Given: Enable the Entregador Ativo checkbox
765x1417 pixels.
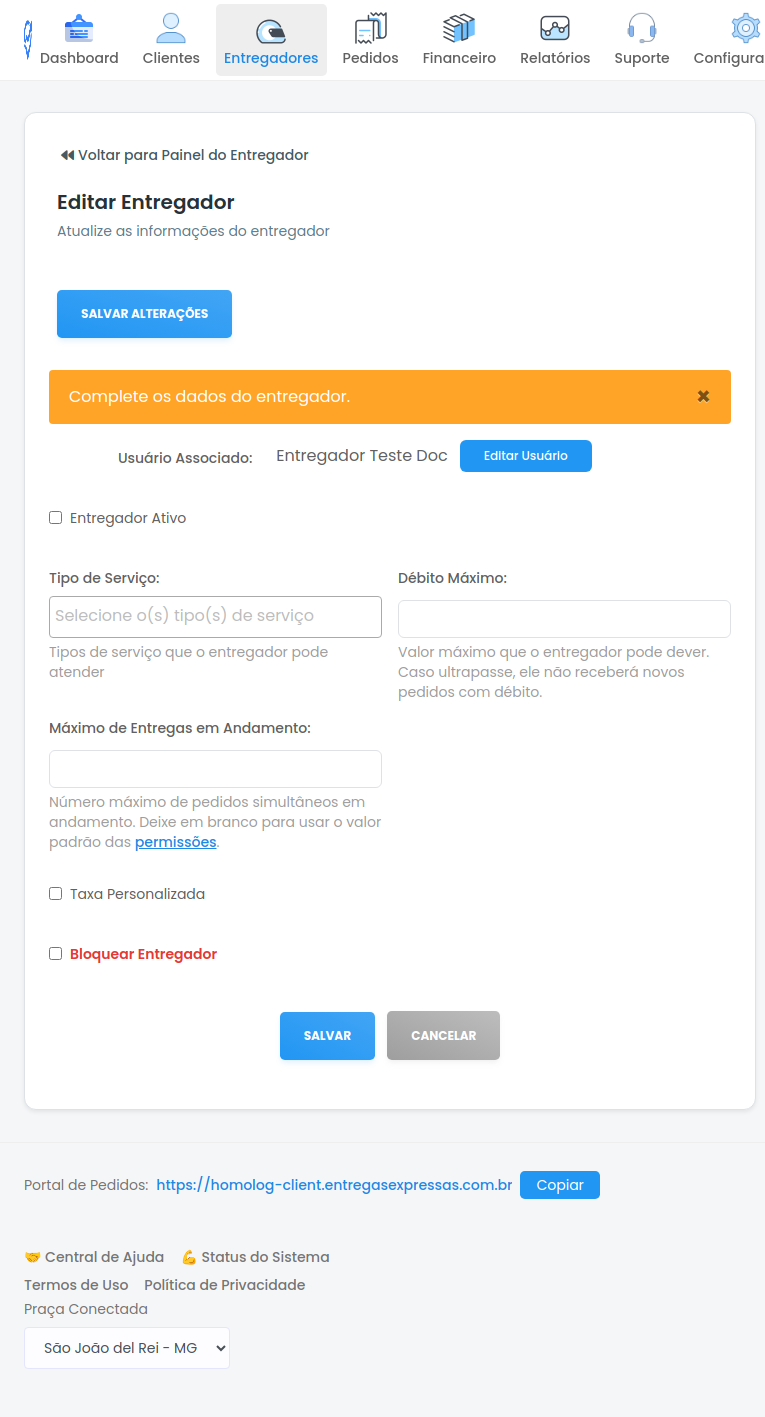Looking at the screenshot, I should [55, 517].
